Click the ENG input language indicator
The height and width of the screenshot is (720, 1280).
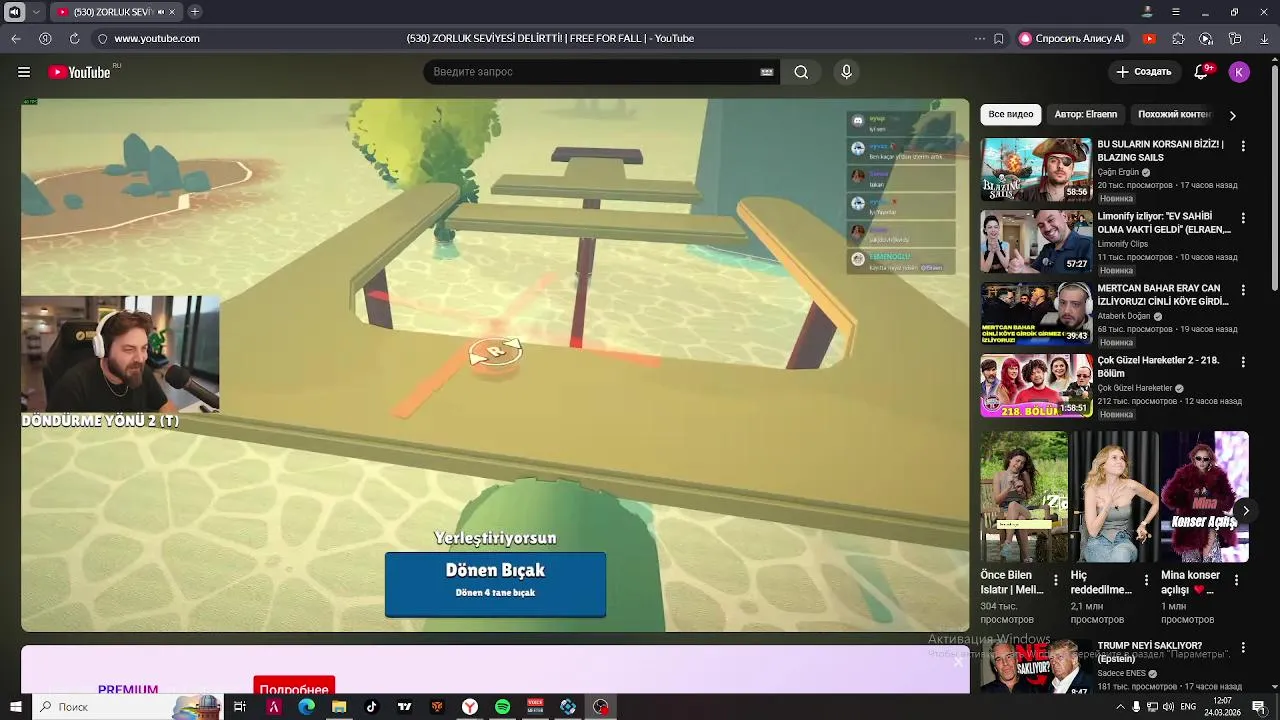(x=1188, y=707)
